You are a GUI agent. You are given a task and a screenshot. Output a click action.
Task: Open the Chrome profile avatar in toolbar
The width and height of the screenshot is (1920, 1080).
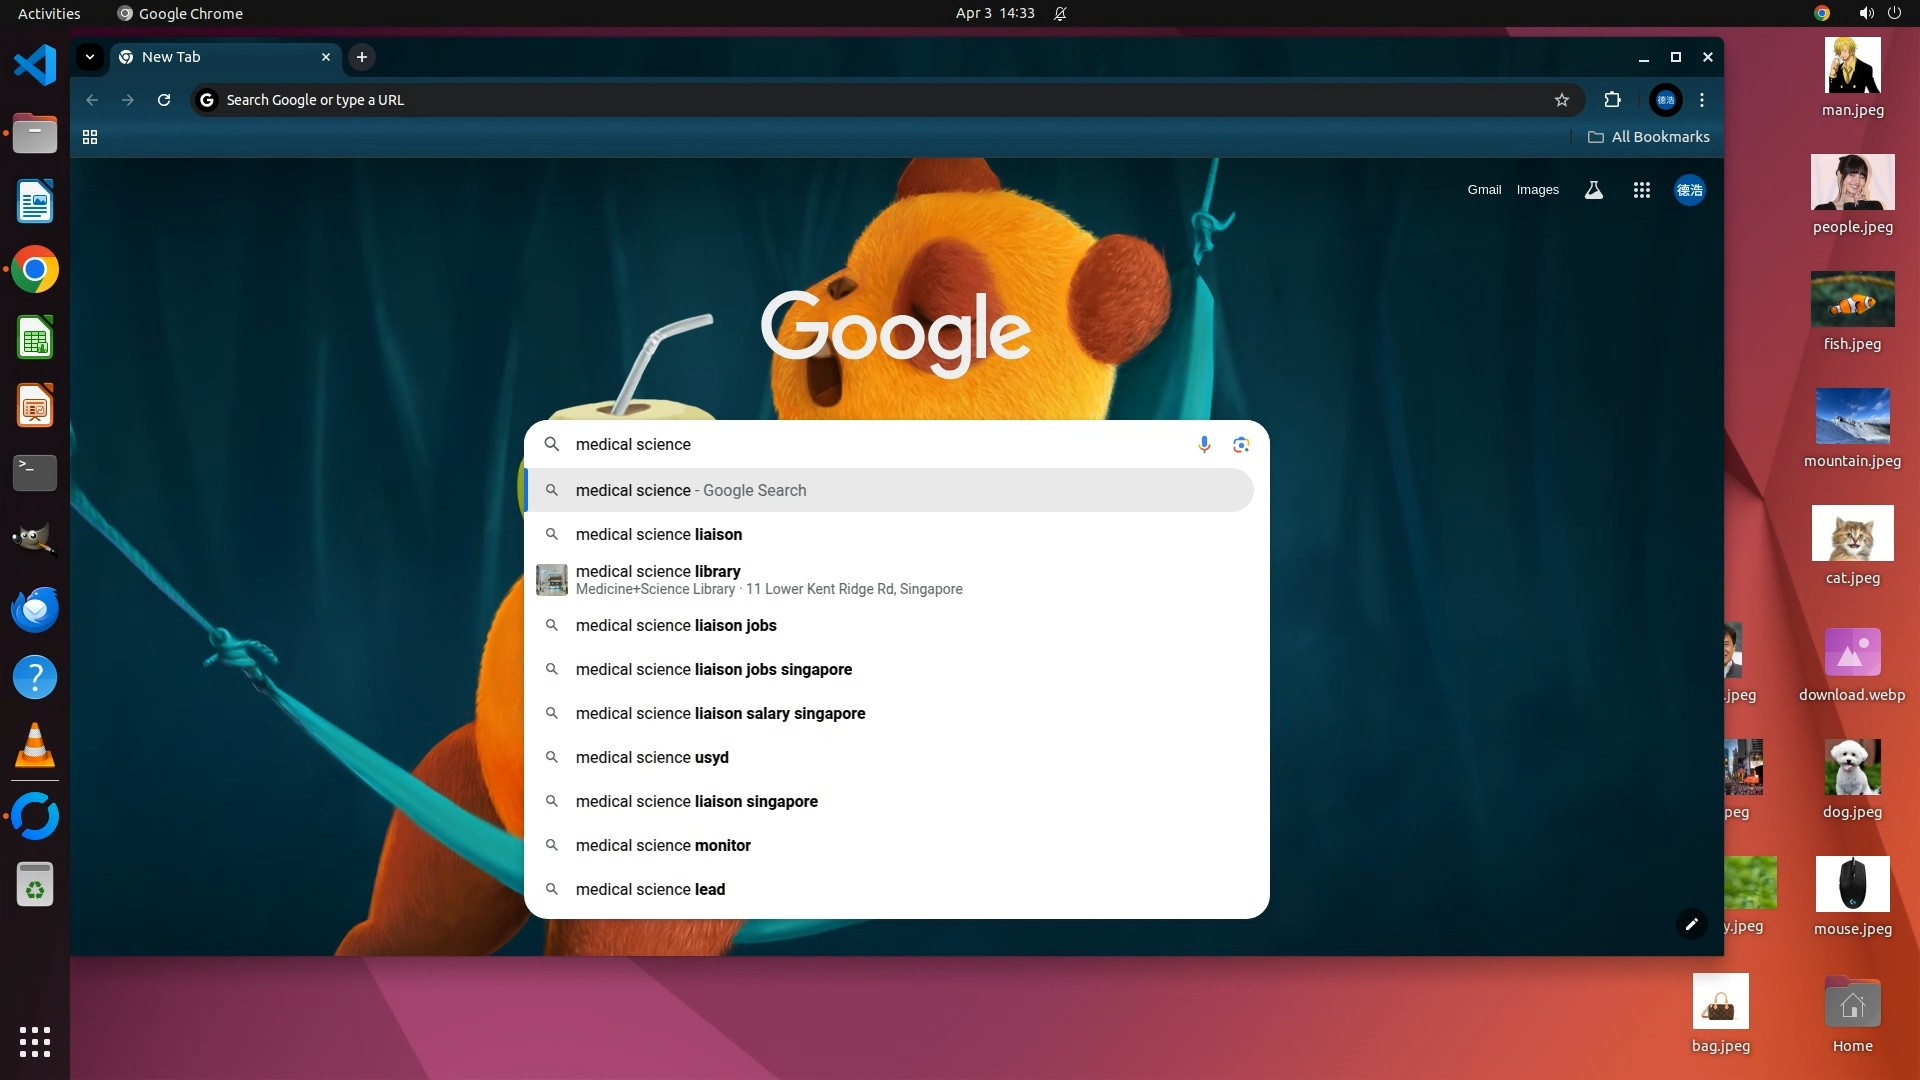1665,100
